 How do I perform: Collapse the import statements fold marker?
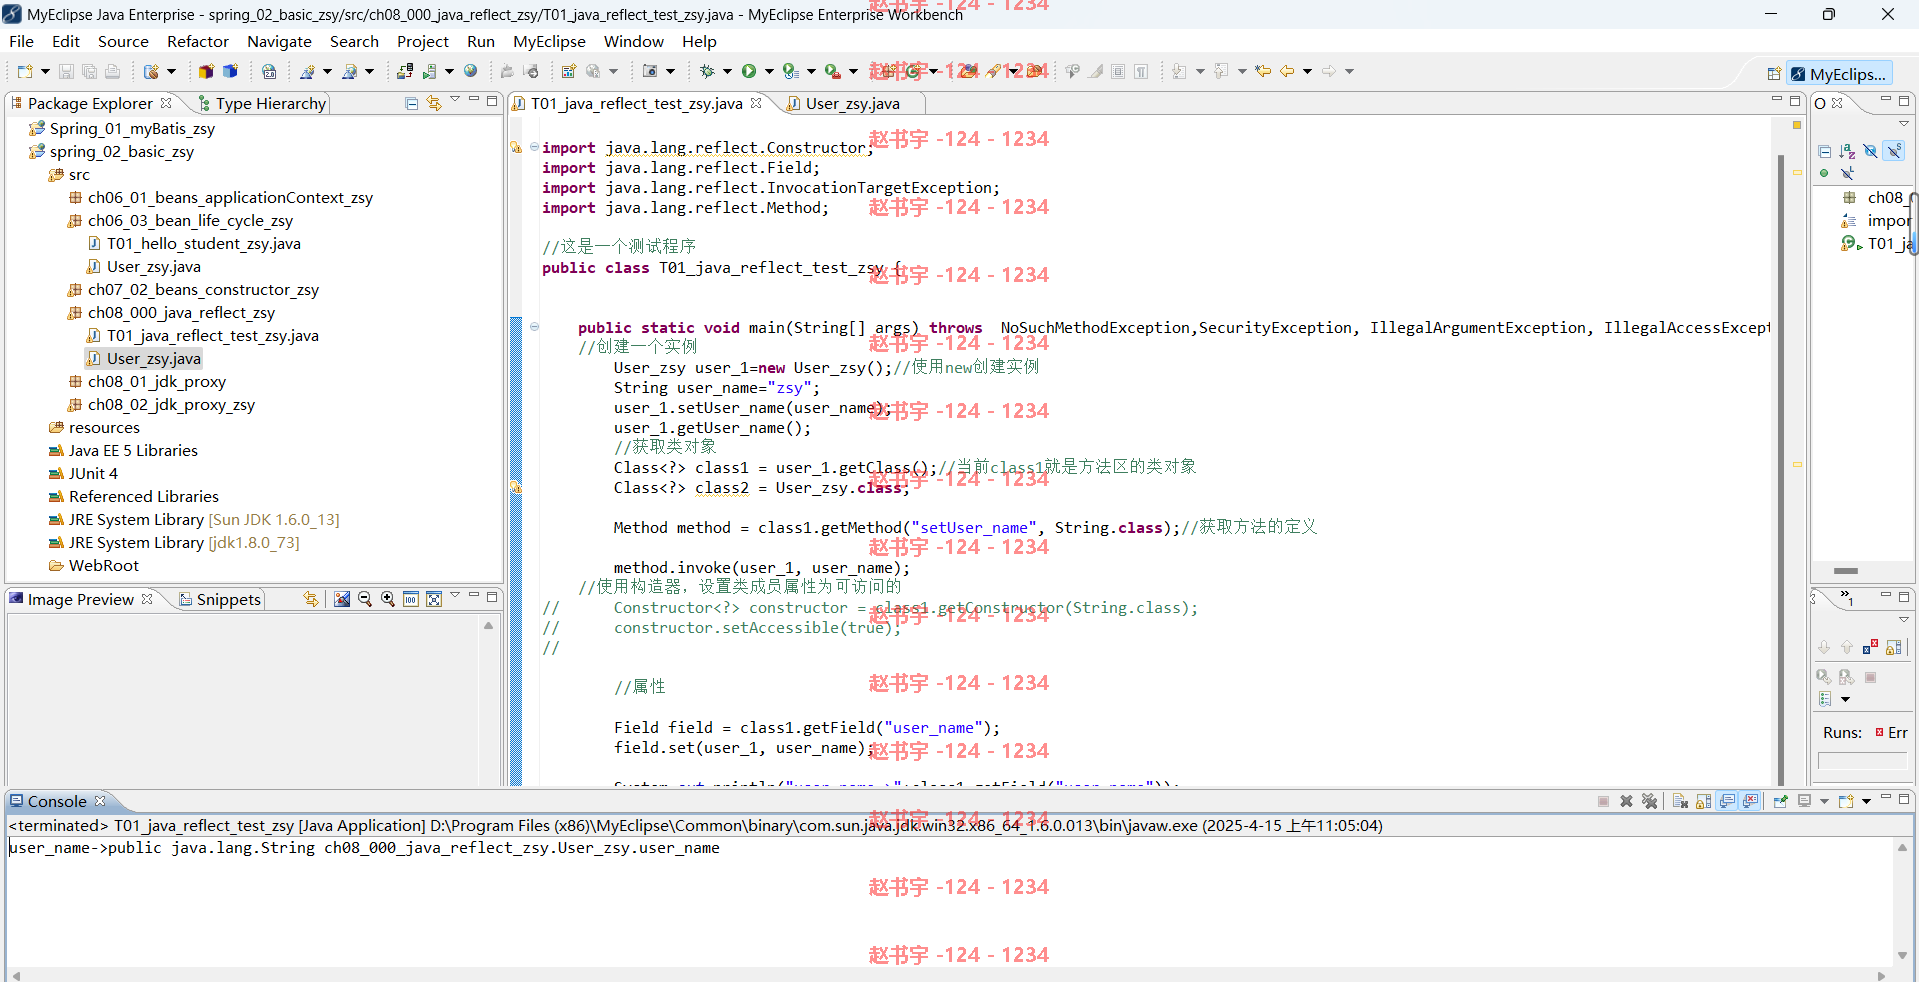coord(534,147)
